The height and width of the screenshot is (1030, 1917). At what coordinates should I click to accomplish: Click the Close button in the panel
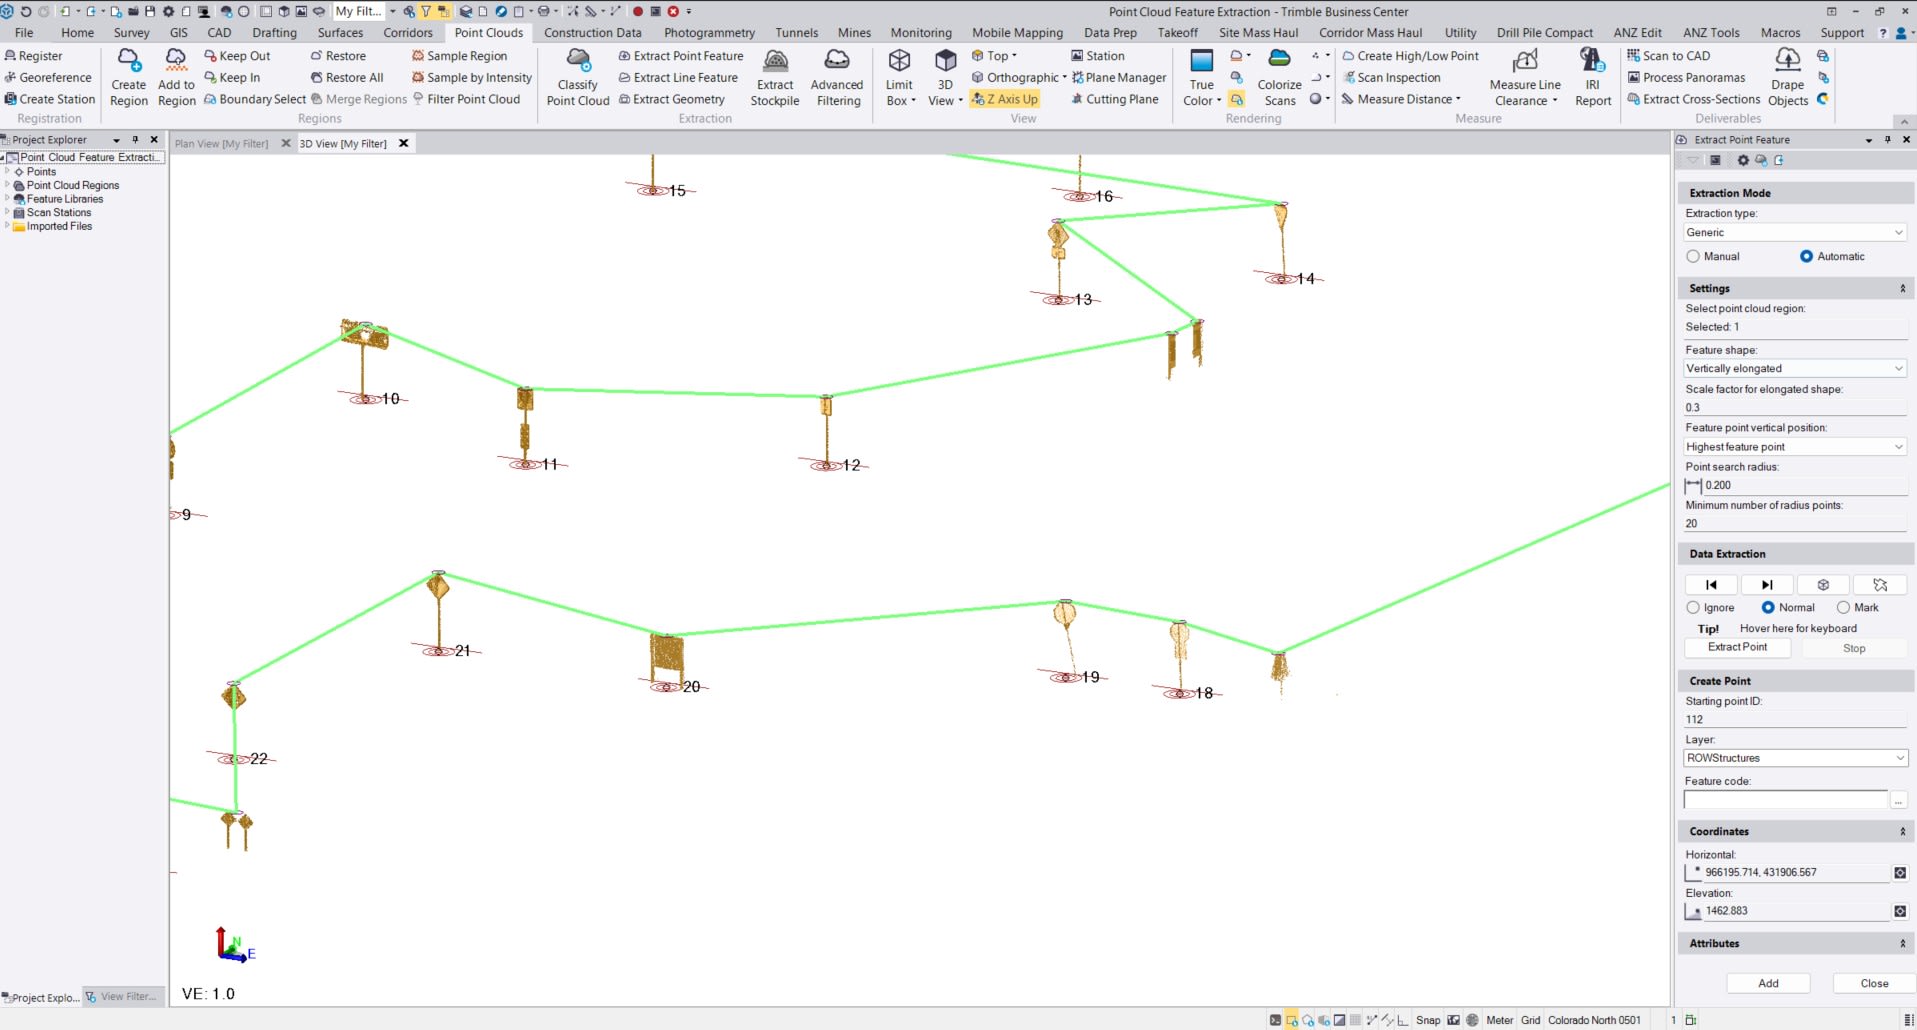[1874, 984]
